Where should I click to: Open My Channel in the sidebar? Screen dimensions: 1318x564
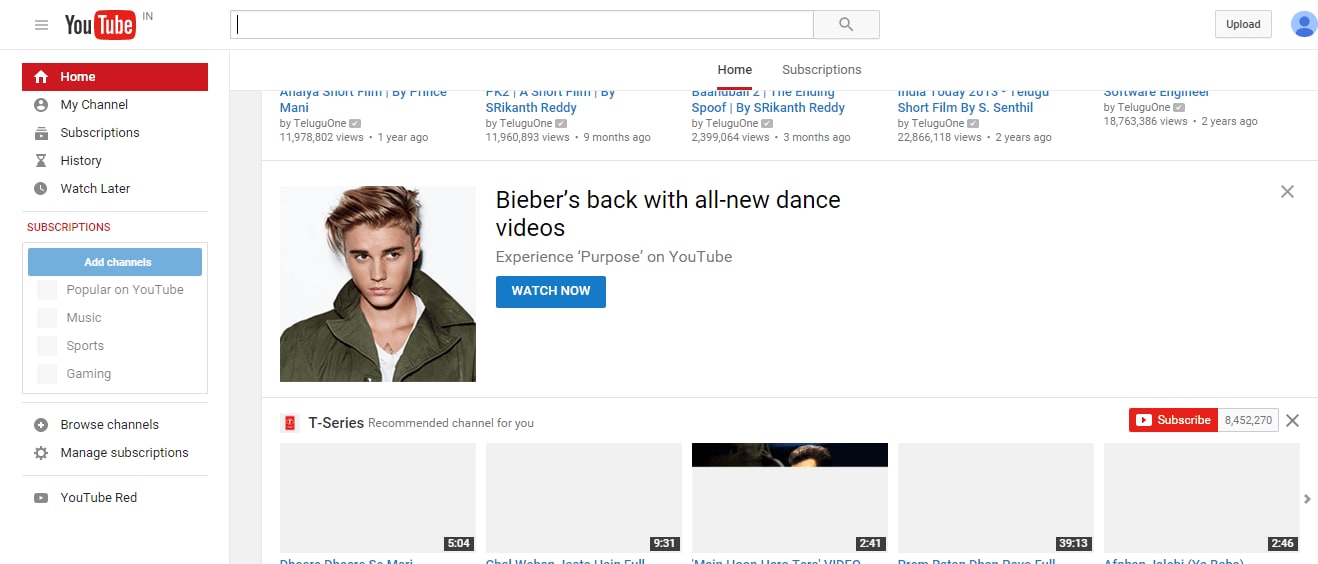point(115,105)
